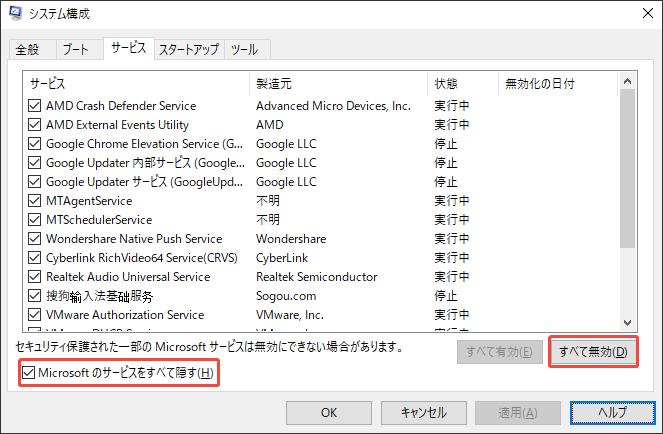This screenshot has width=663, height=434.
Task: Click the 無効化の日付 column header
Action: click(x=558, y=84)
